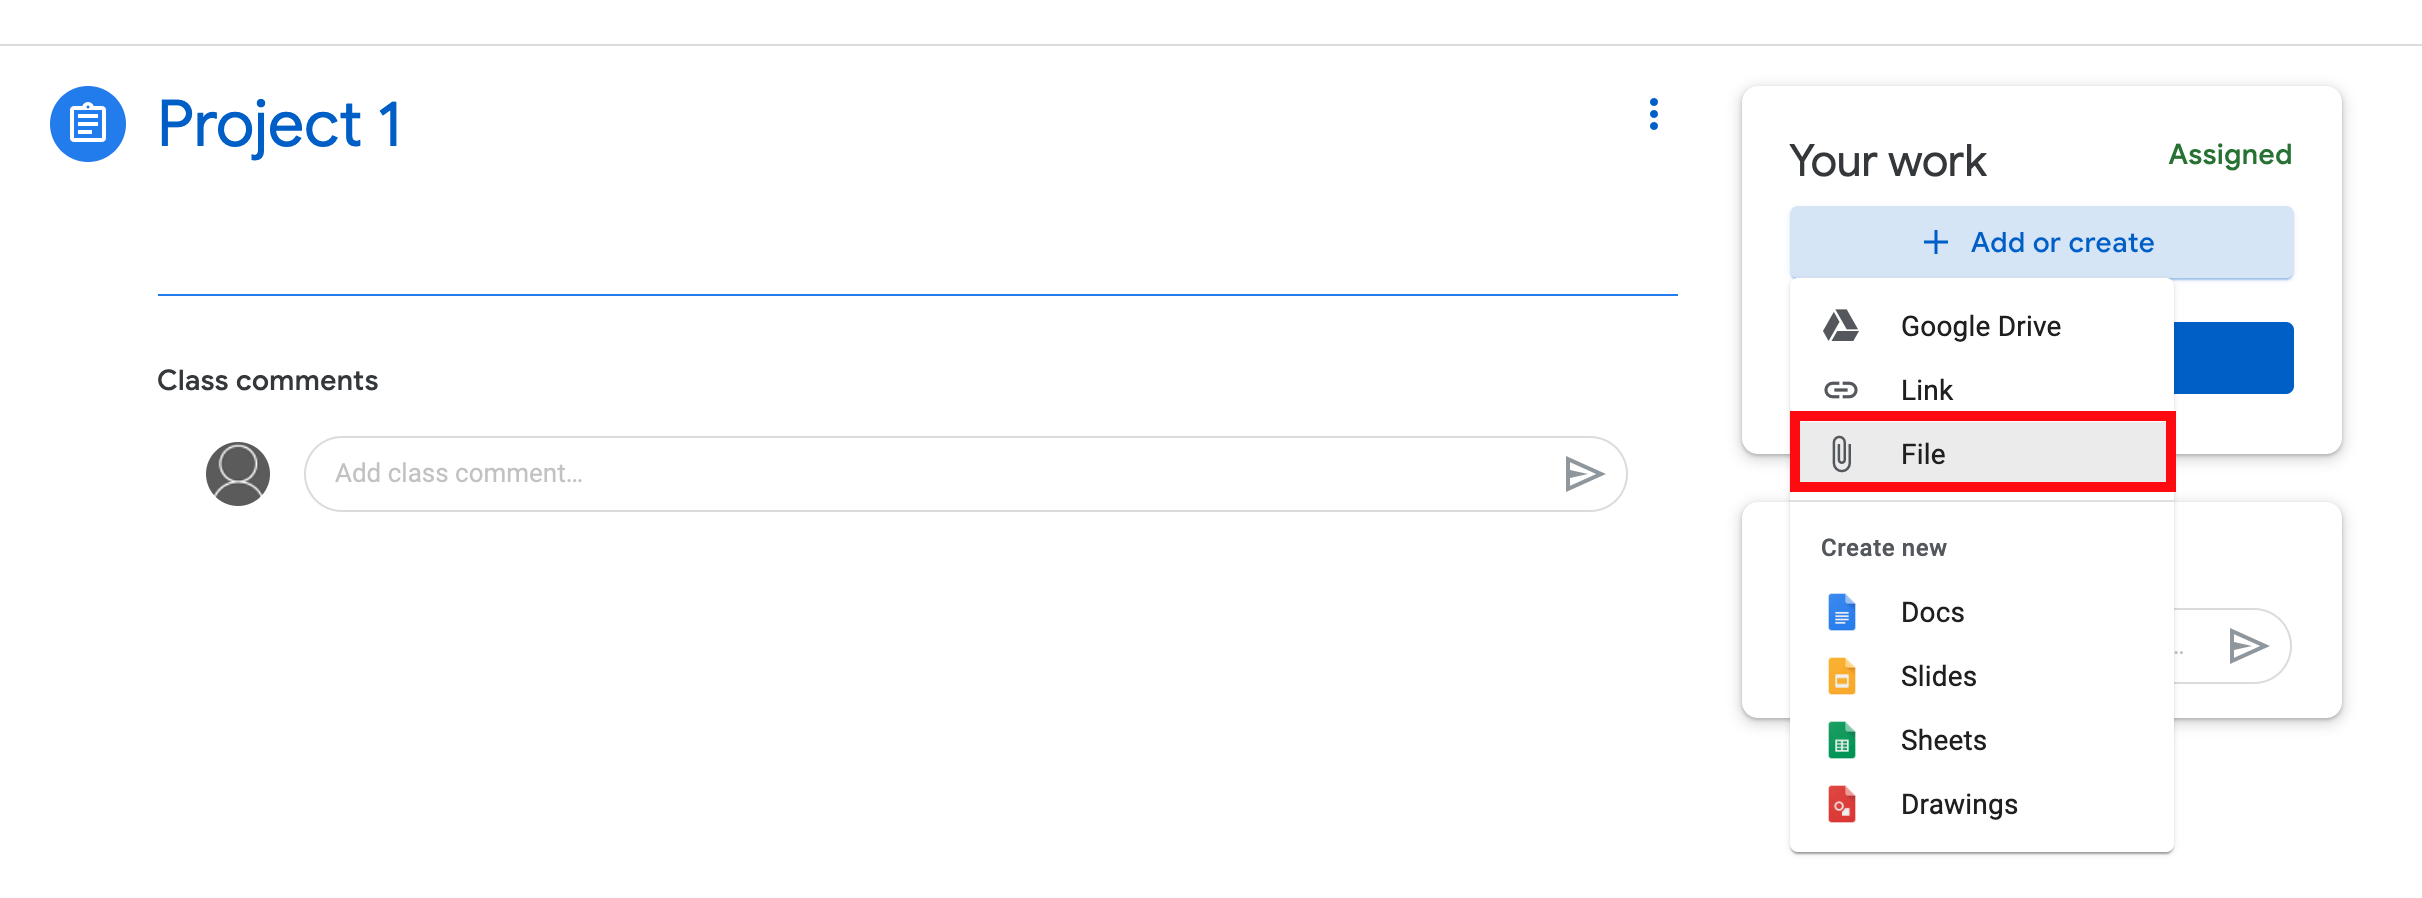Select the Docs creation icon

click(x=1840, y=612)
